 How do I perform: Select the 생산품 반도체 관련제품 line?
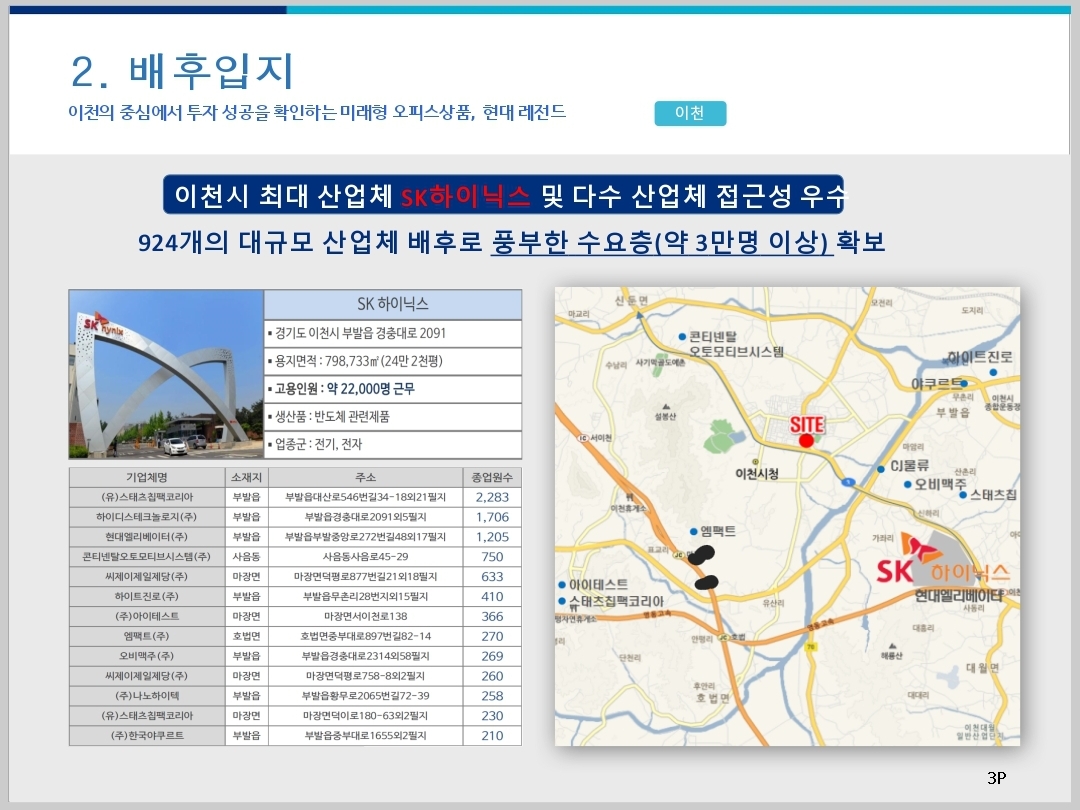(x=393, y=417)
